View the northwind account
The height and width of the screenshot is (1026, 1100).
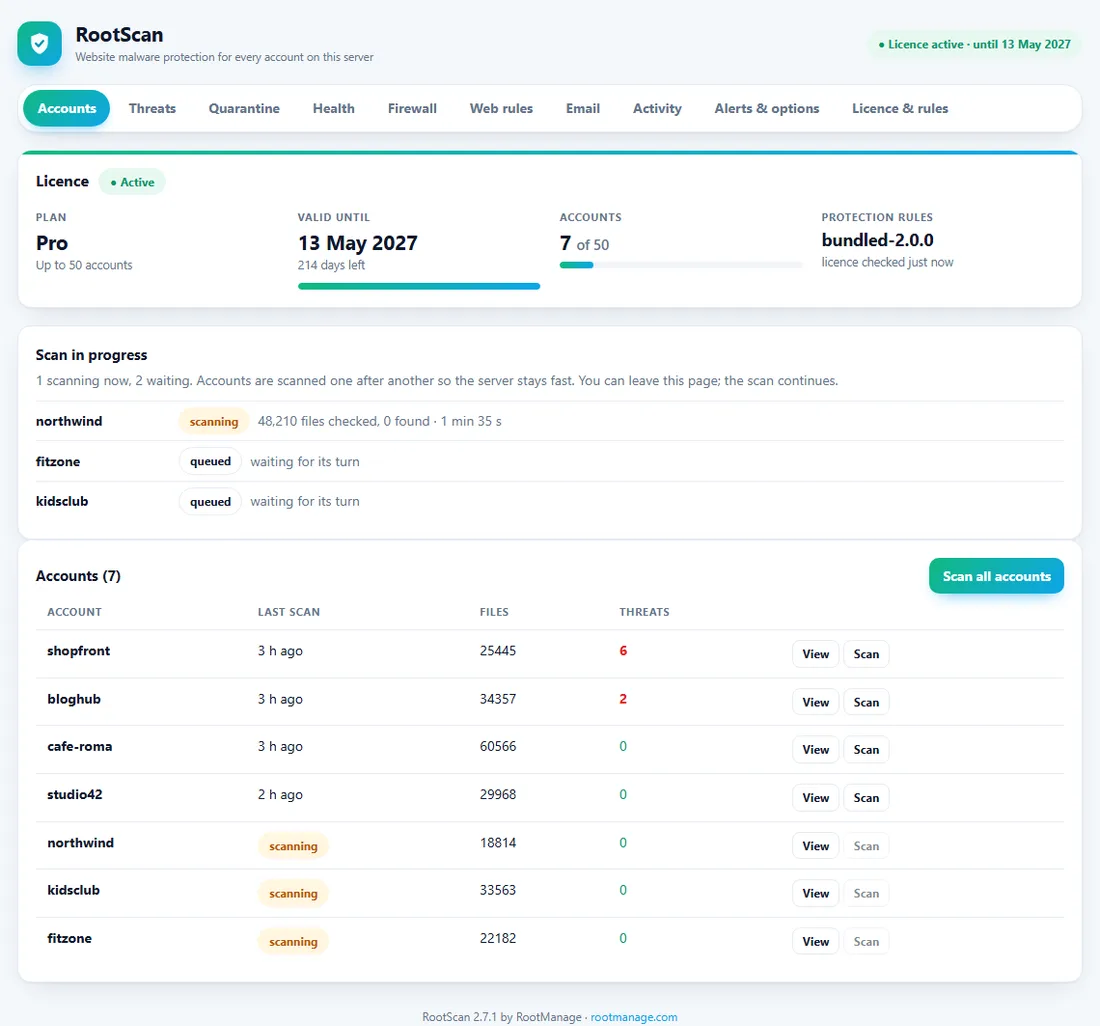(x=815, y=846)
